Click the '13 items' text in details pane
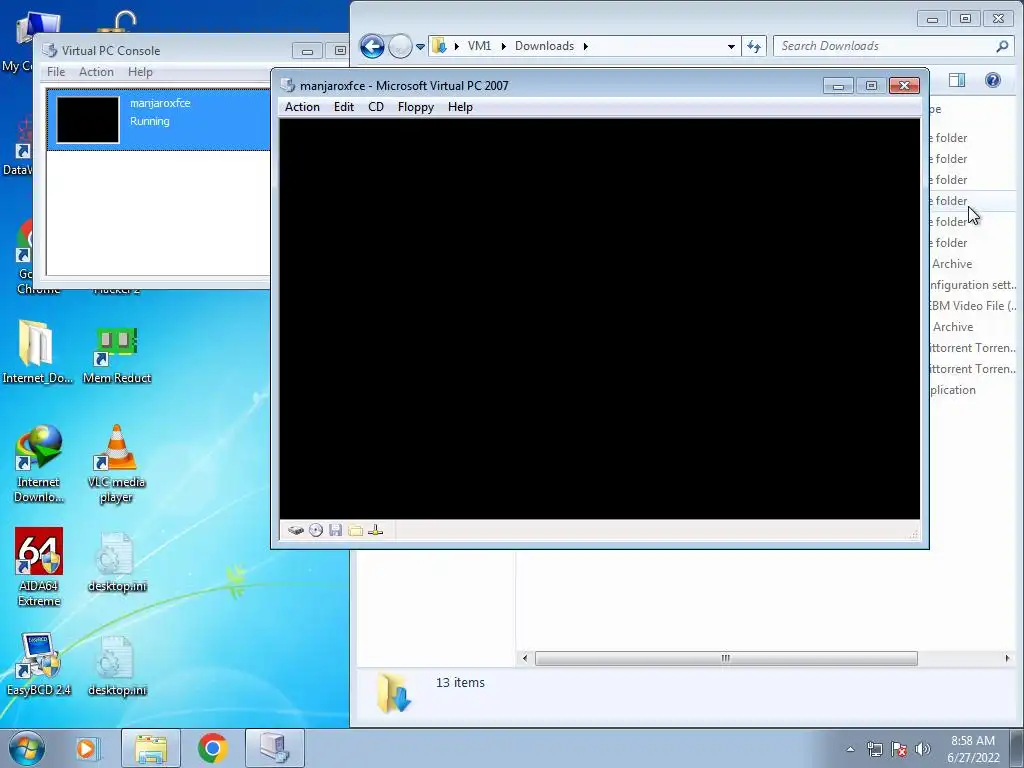Viewport: 1024px width, 768px height. [460, 682]
